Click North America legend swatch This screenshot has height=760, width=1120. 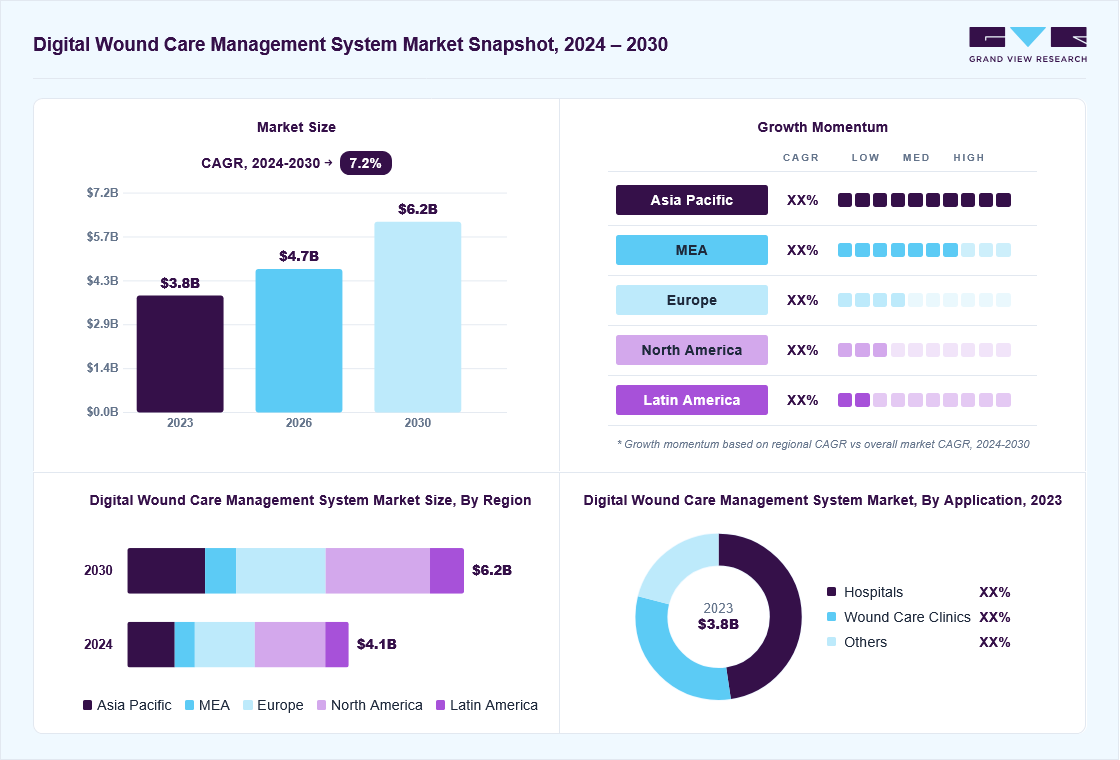coord(321,705)
